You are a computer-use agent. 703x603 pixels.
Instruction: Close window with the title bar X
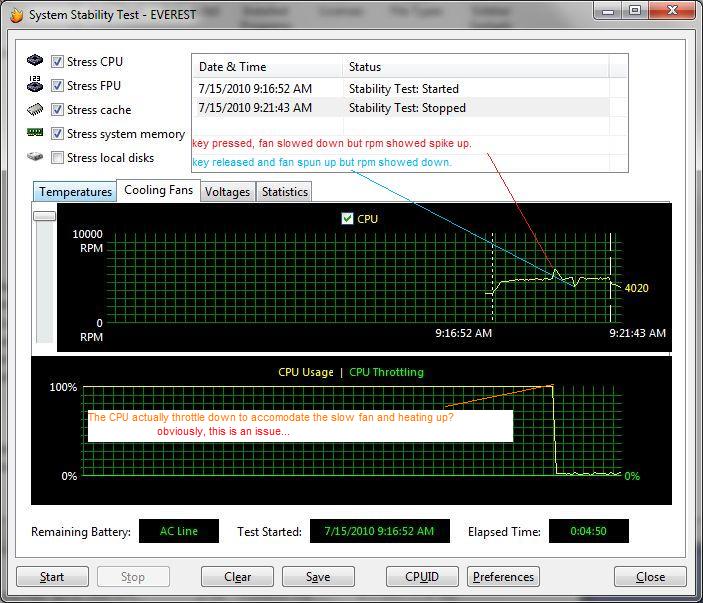pos(672,11)
